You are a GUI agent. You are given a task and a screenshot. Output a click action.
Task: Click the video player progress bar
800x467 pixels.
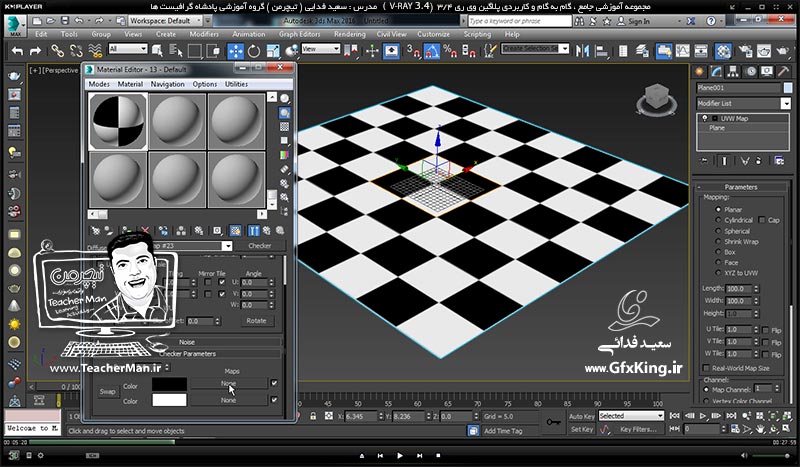pyautogui.click(x=400, y=443)
